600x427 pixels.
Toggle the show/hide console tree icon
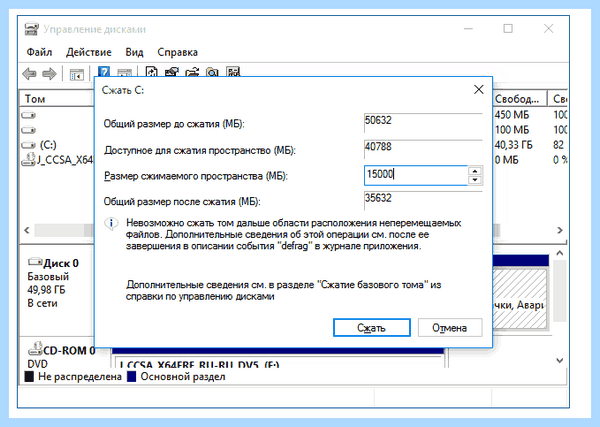pos(77,74)
